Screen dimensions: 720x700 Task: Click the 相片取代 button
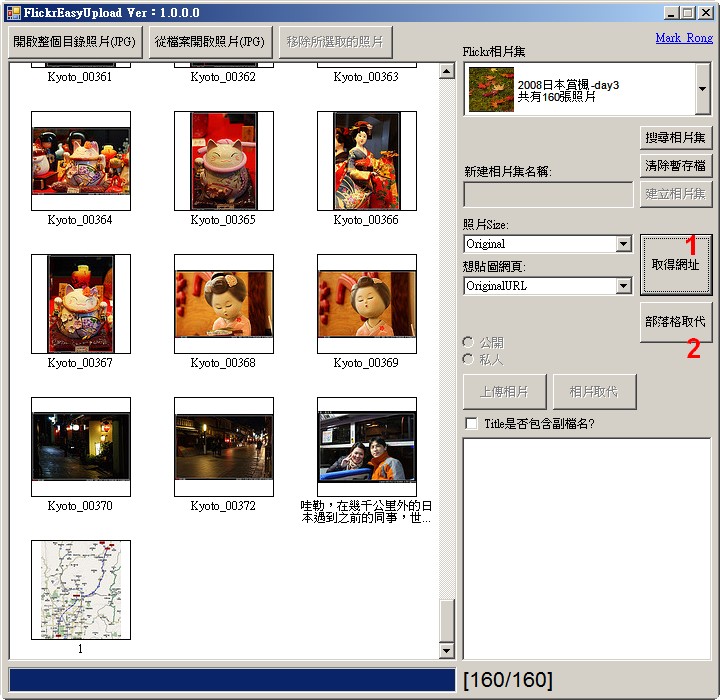tap(594, 392)
